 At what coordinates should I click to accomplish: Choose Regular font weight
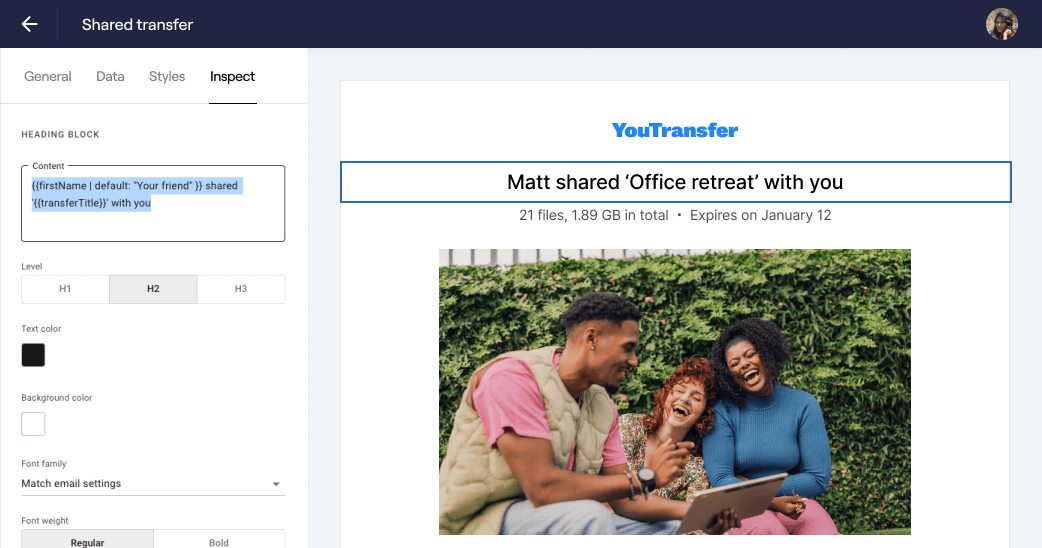click(87, 541)
